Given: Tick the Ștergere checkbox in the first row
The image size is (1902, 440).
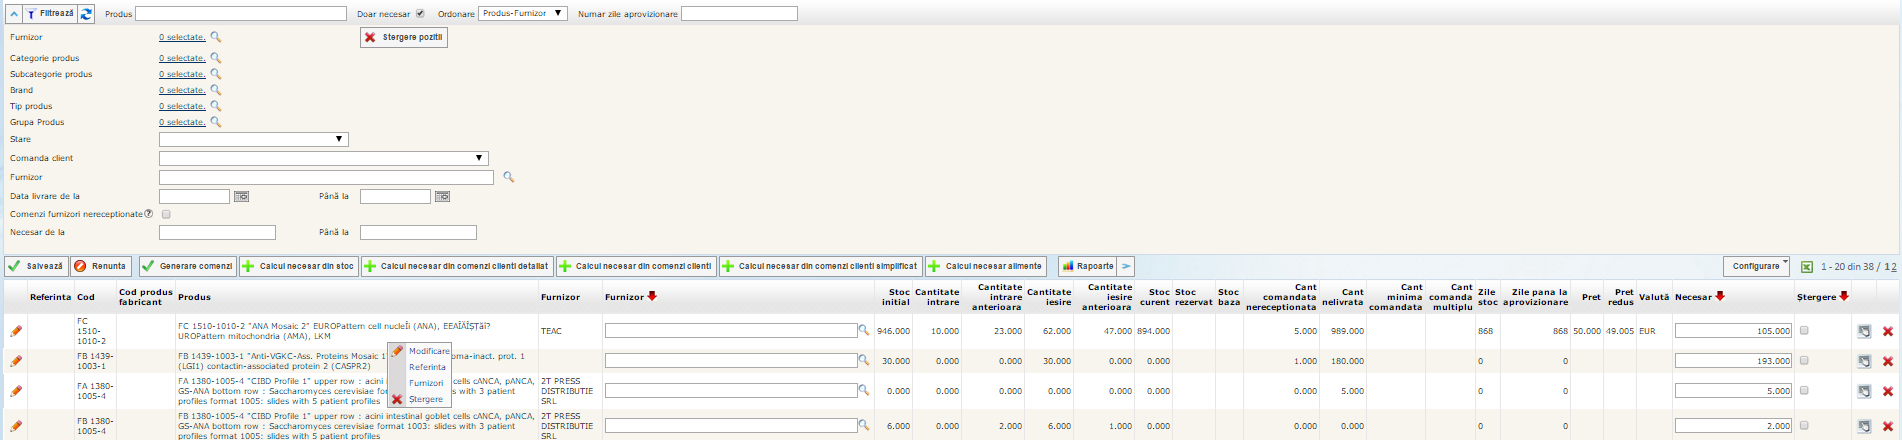Looking at the screenshot, I should 1804,331.
